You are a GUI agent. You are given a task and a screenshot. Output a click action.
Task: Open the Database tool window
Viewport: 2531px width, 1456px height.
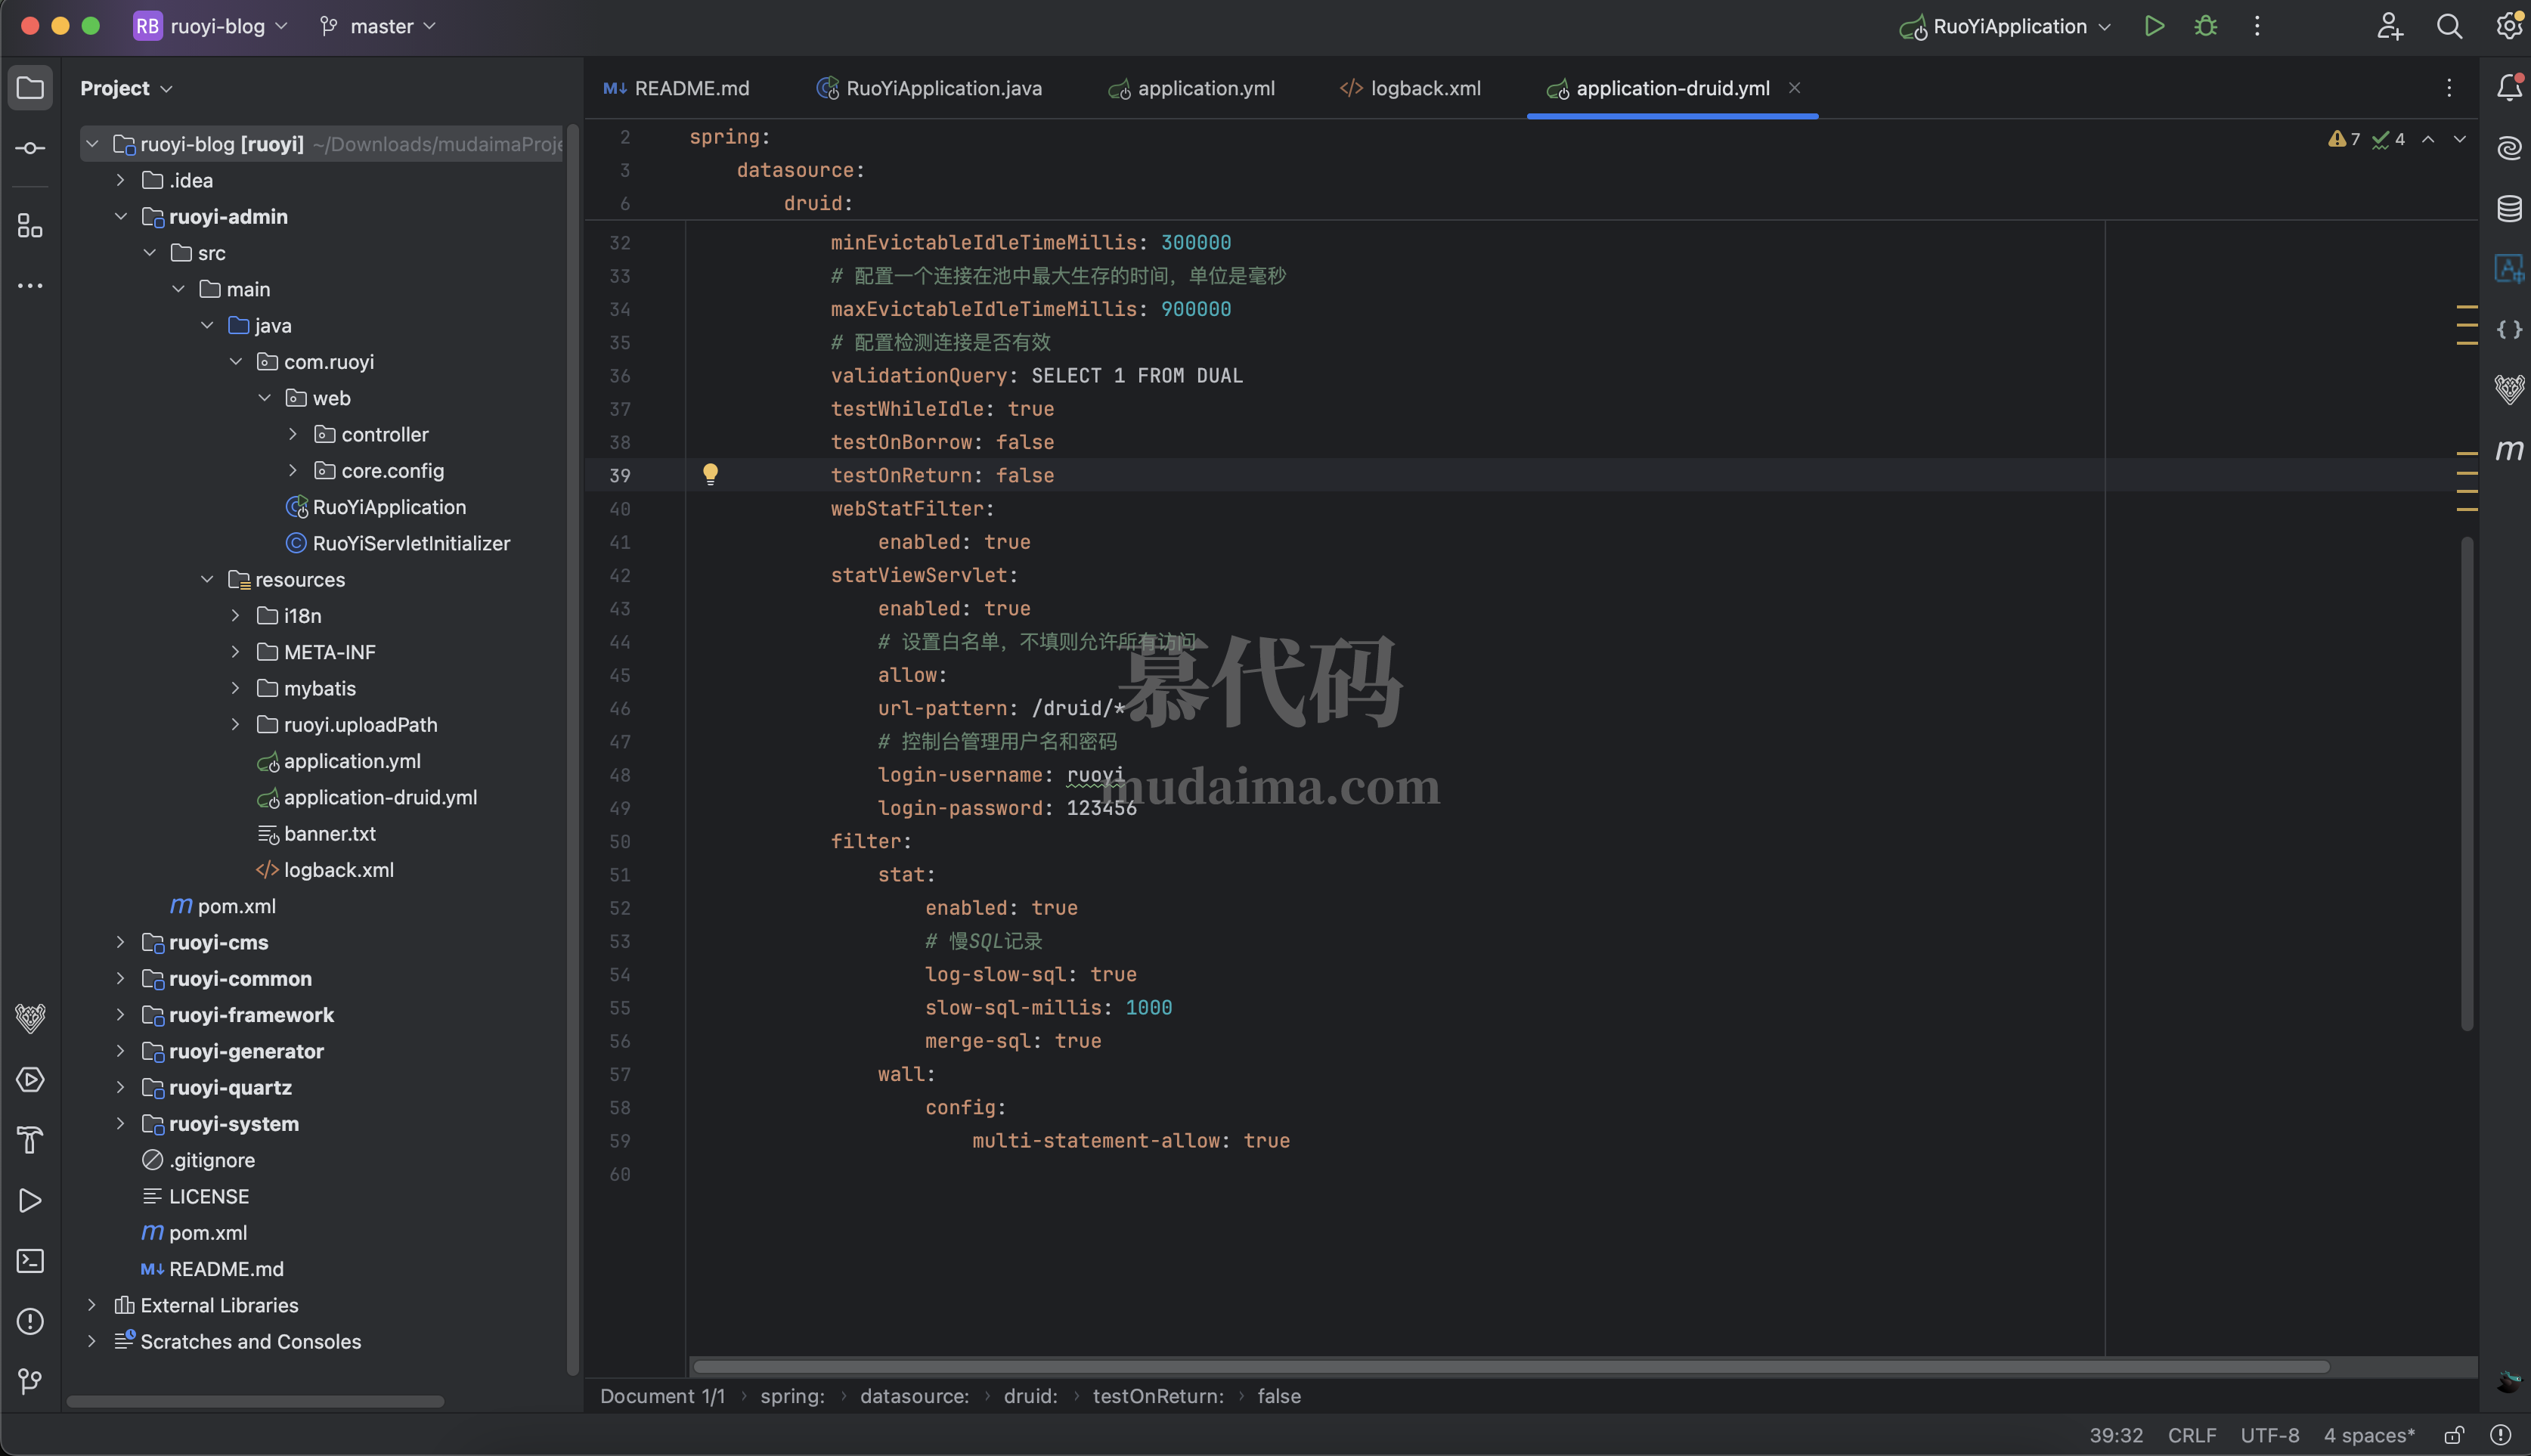2509,209
